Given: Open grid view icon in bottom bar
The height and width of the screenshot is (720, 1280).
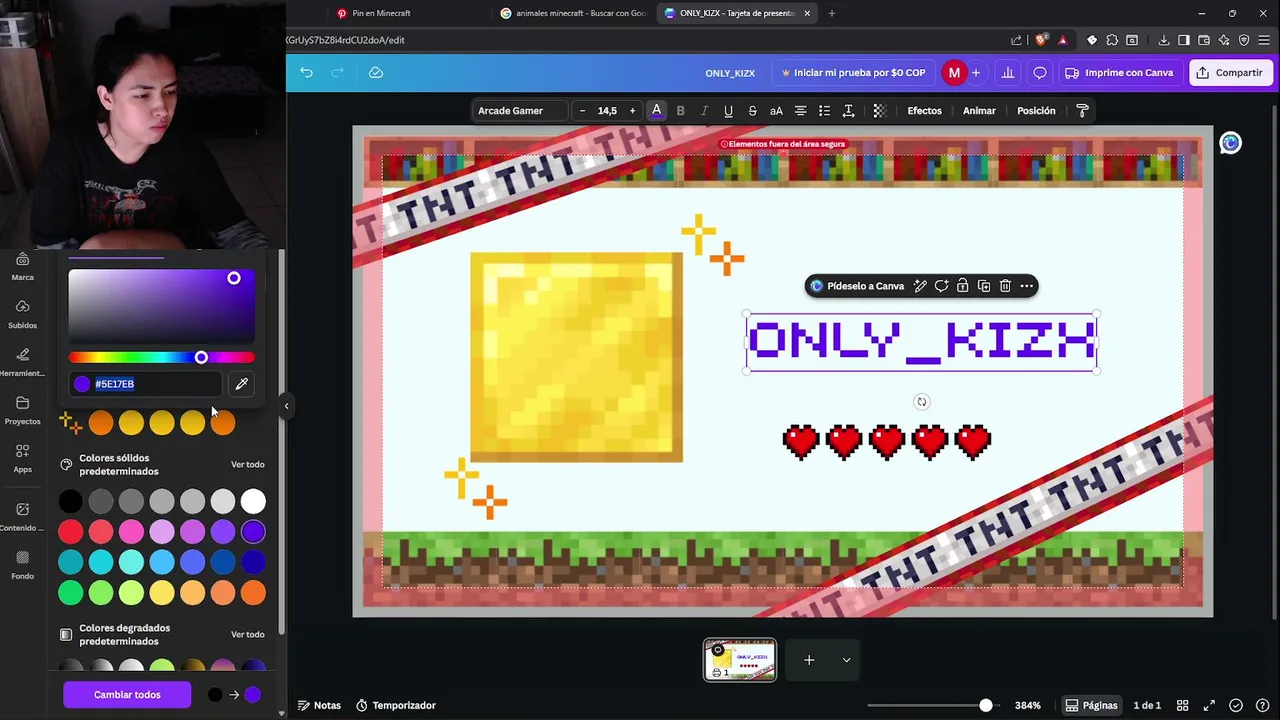Looking at the screenshot, I should (1182, 705).
